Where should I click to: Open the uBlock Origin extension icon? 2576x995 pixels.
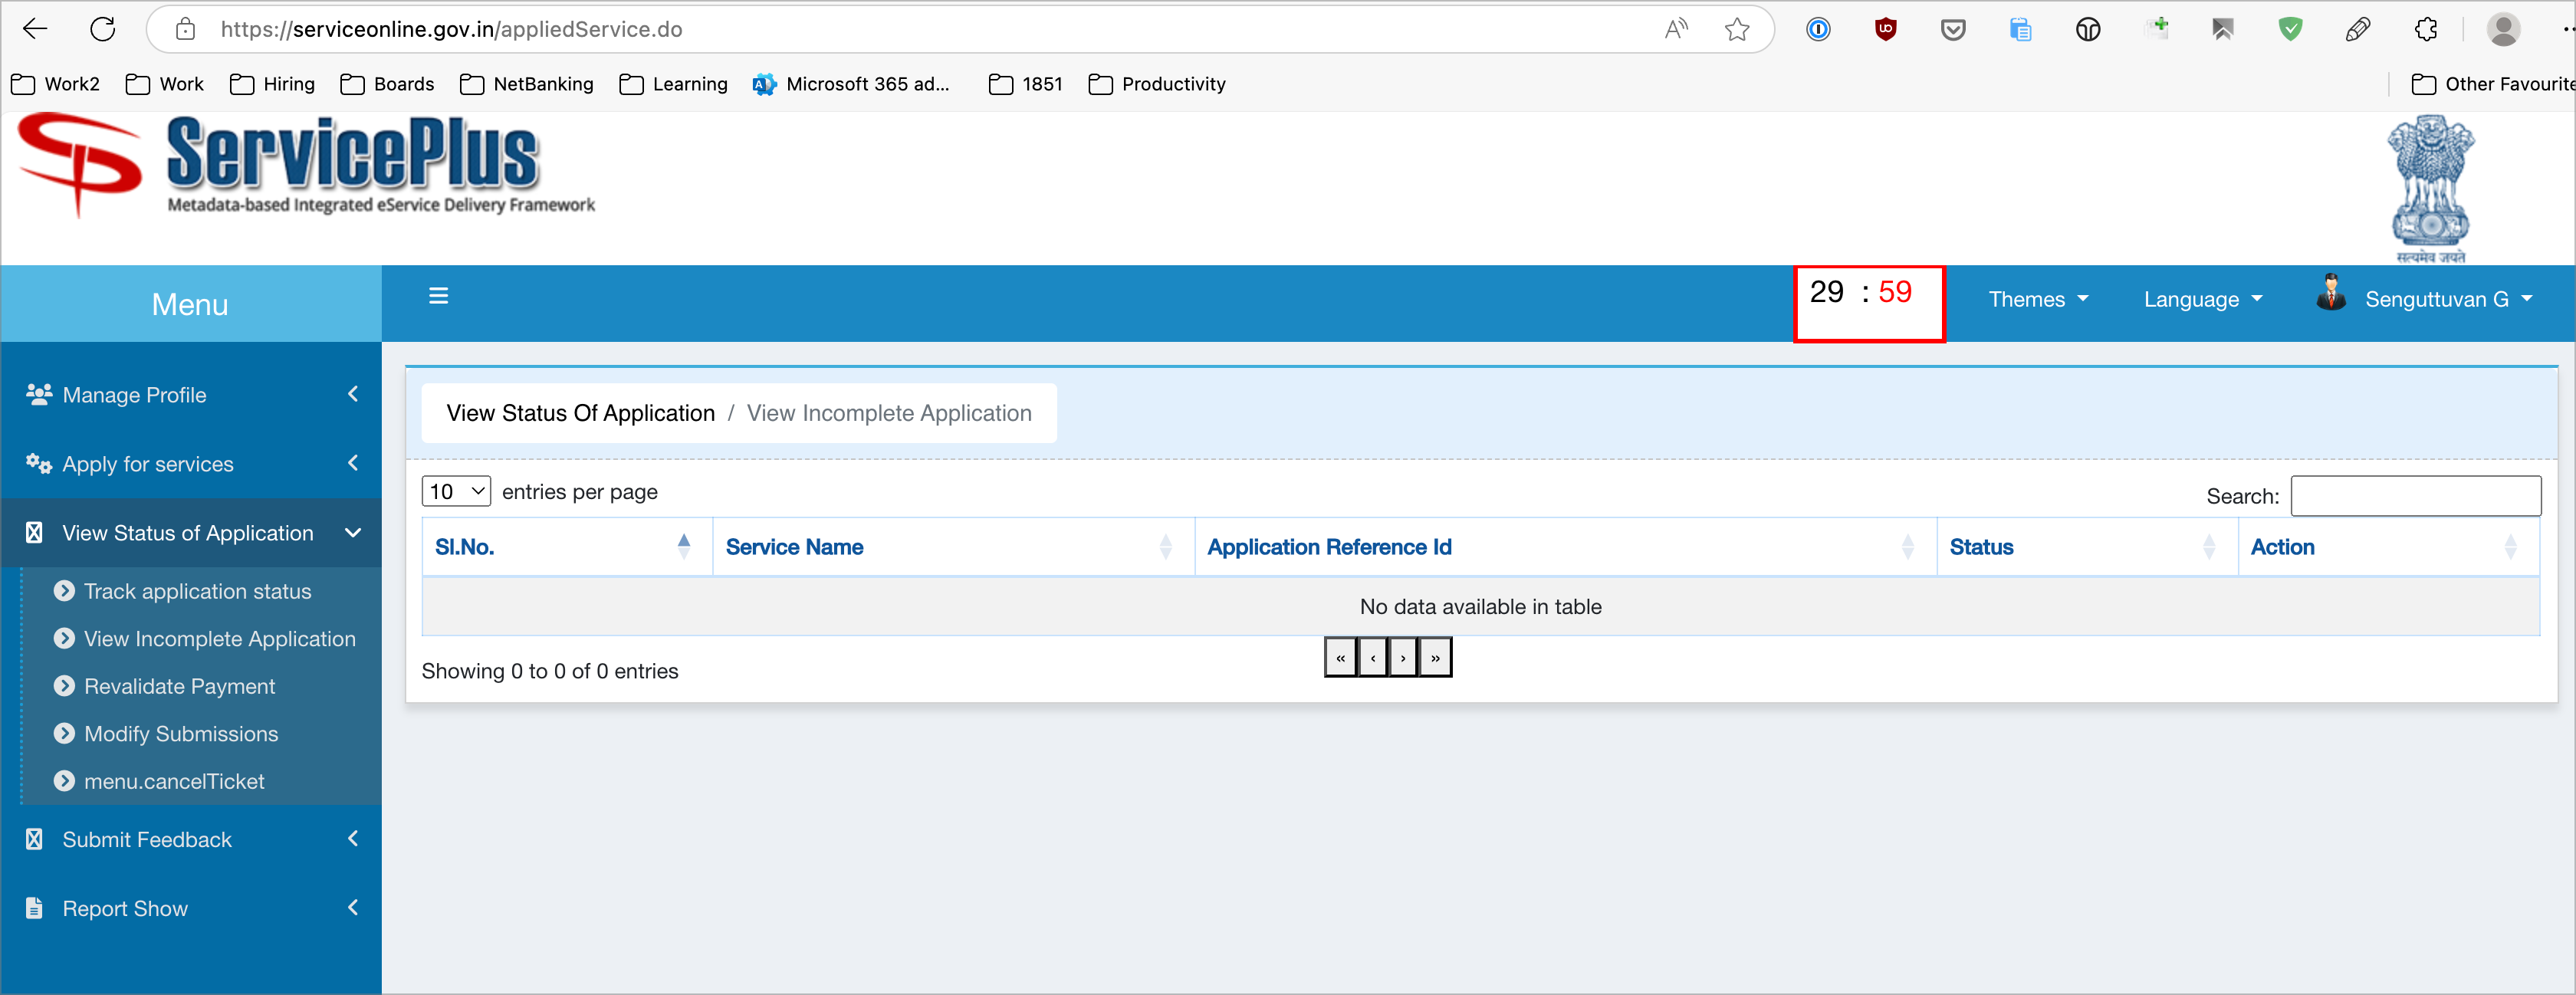(x=1886, y=29)
